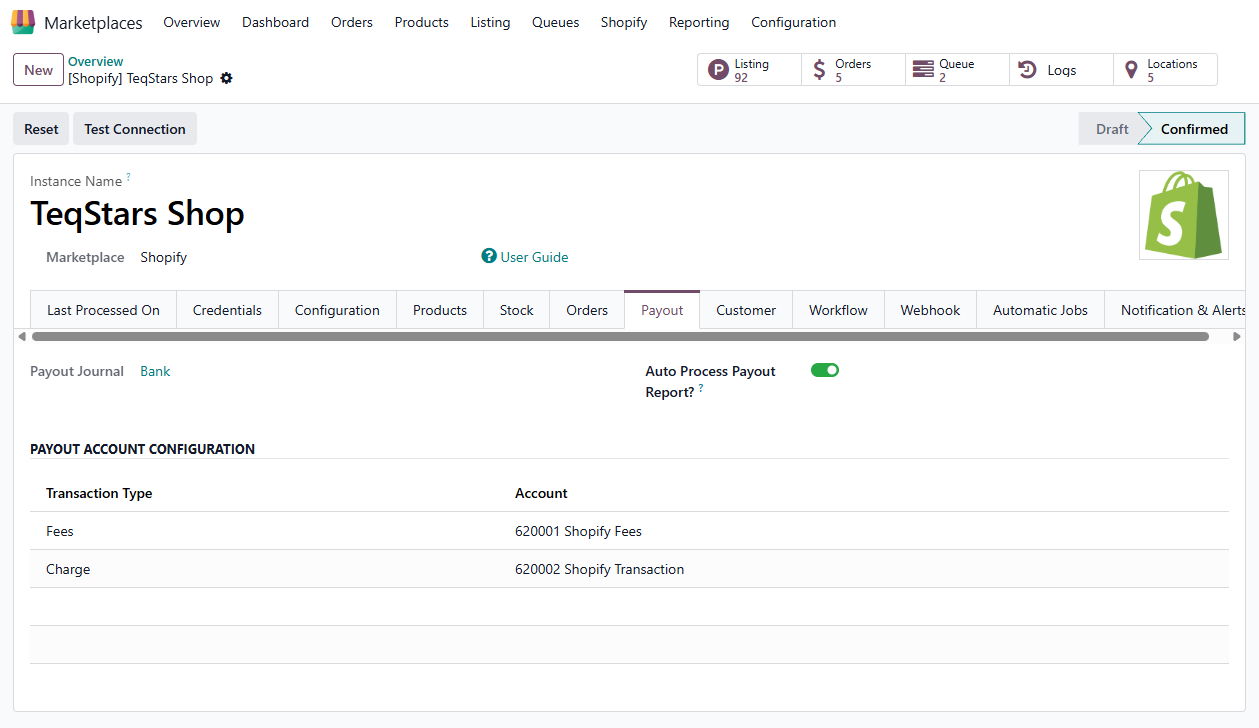Click the Overview breadcrumb link
This screenshot has height=728, width=1259.
click(x=96, y=62)
